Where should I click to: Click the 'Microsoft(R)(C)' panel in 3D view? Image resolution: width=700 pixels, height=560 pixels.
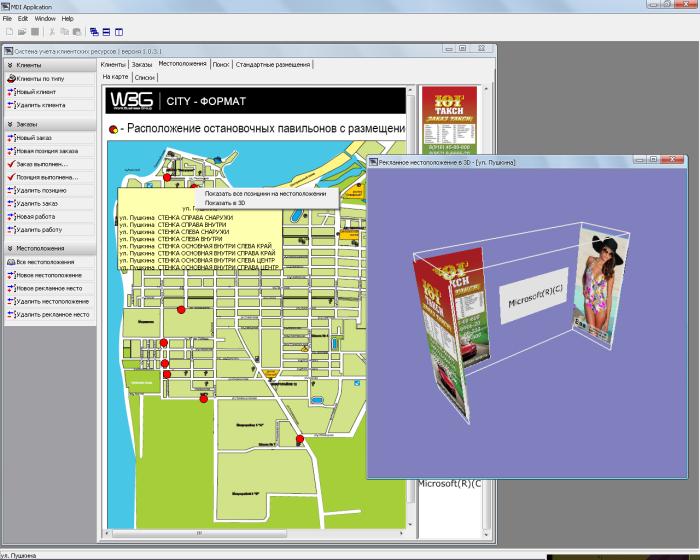point(534,295)
